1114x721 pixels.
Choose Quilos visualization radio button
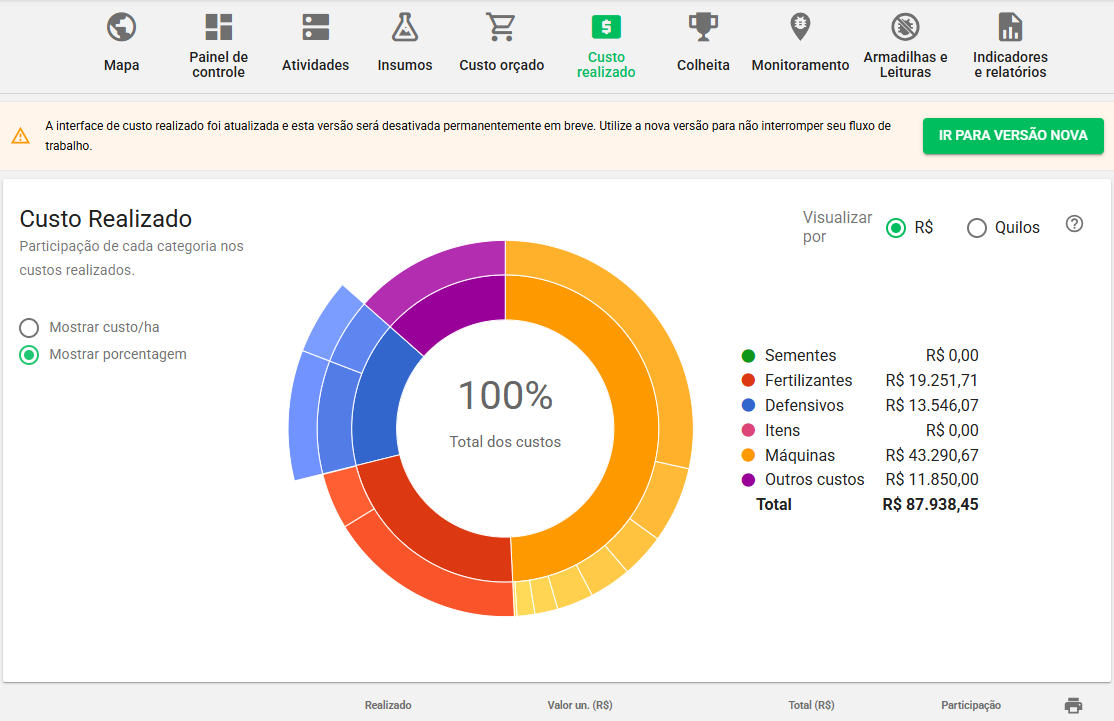coord(977,228)
